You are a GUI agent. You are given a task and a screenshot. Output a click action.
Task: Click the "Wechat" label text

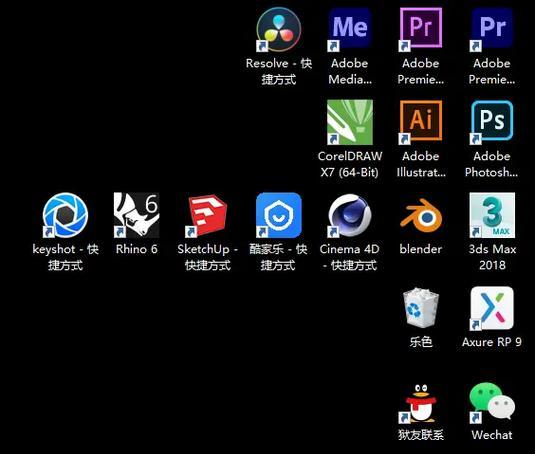tap(492, 435)
